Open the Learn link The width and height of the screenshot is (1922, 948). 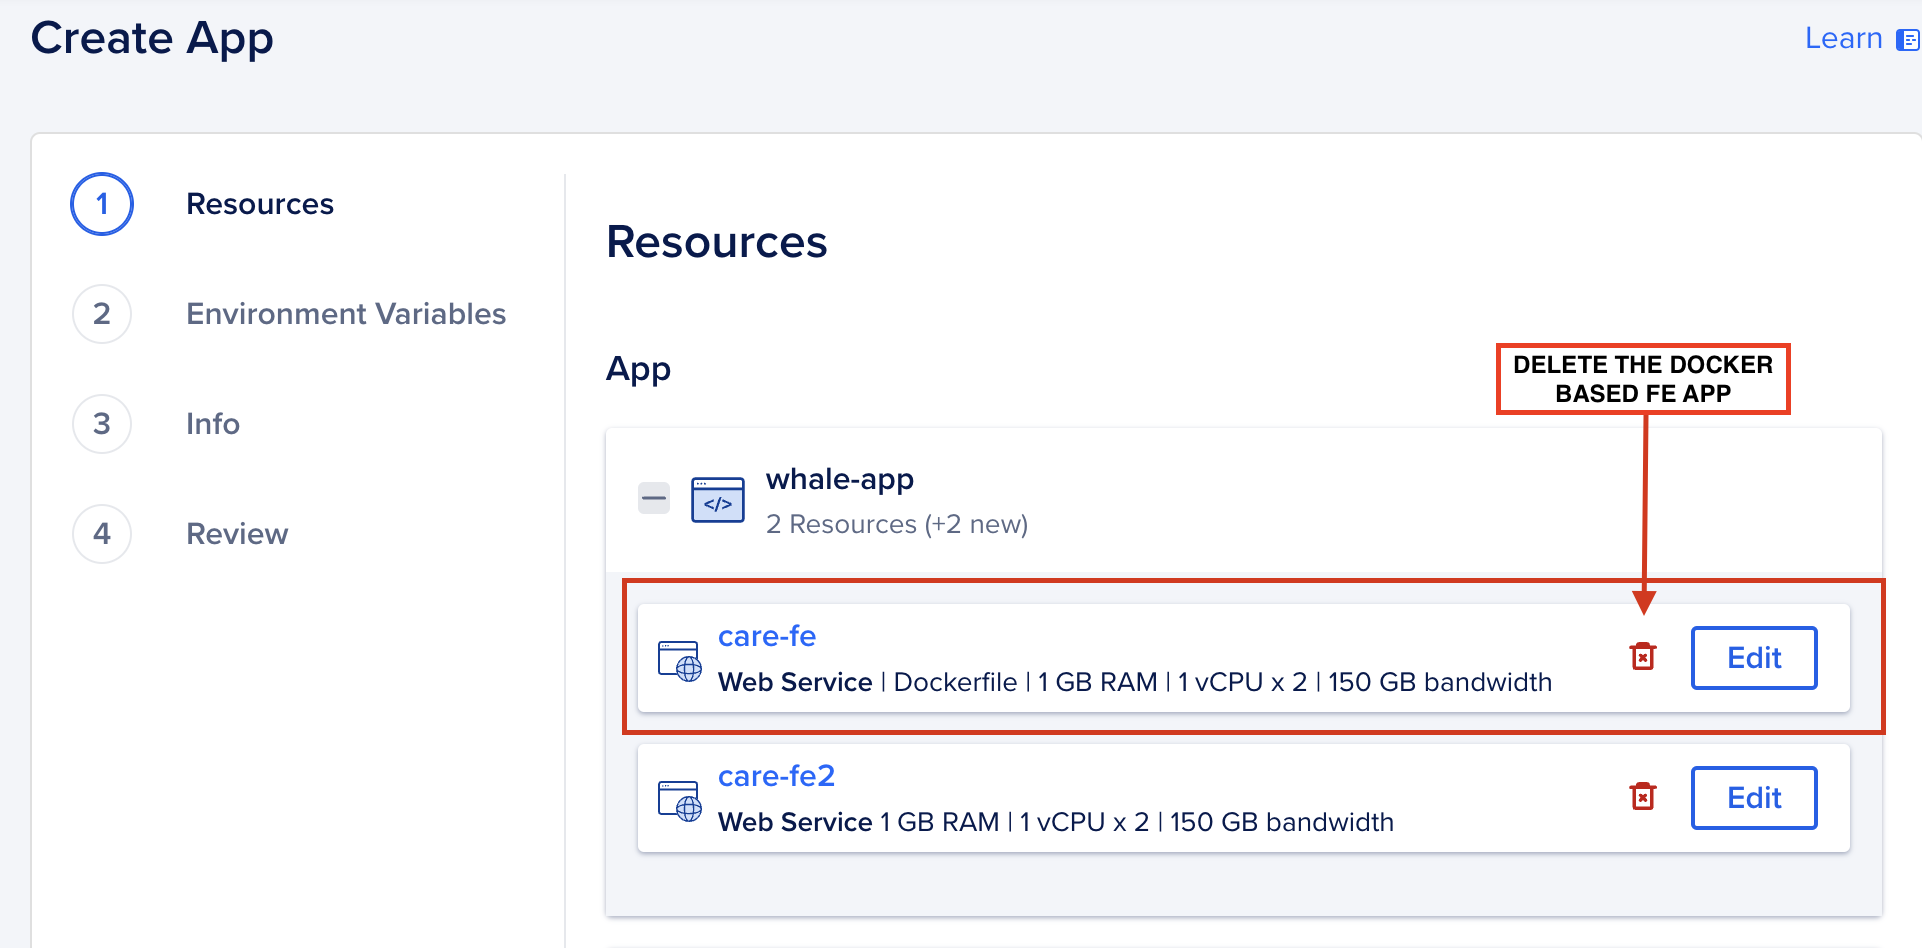[x=1843, y=38]
